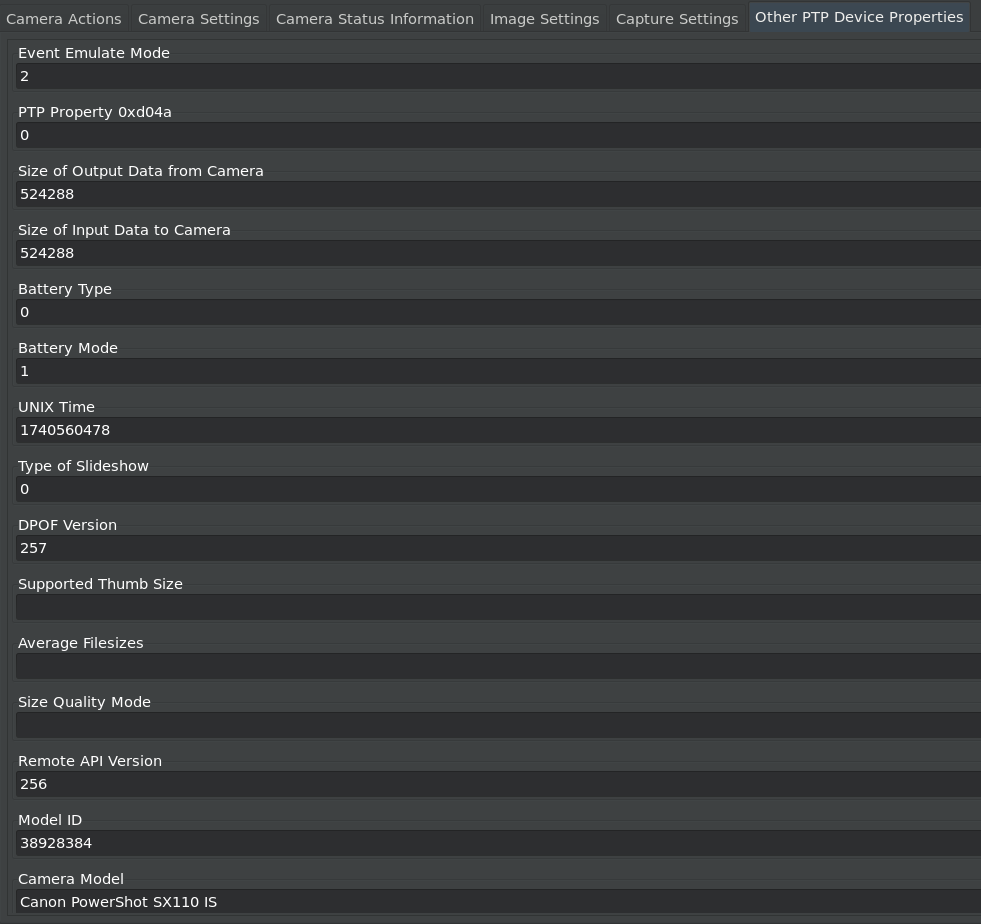This screenshot has width=981, height=924.
Task: Click the Event Emulate Mode field
Action: (498, 76)
